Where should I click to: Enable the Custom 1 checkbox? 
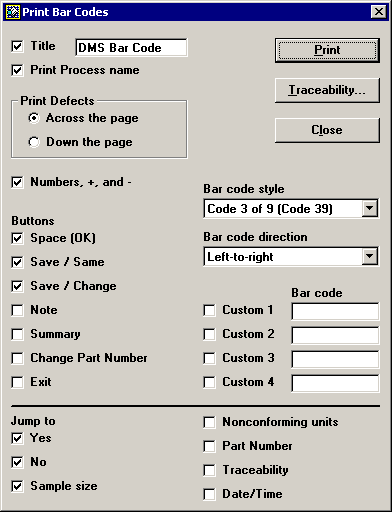click(209, 310)
